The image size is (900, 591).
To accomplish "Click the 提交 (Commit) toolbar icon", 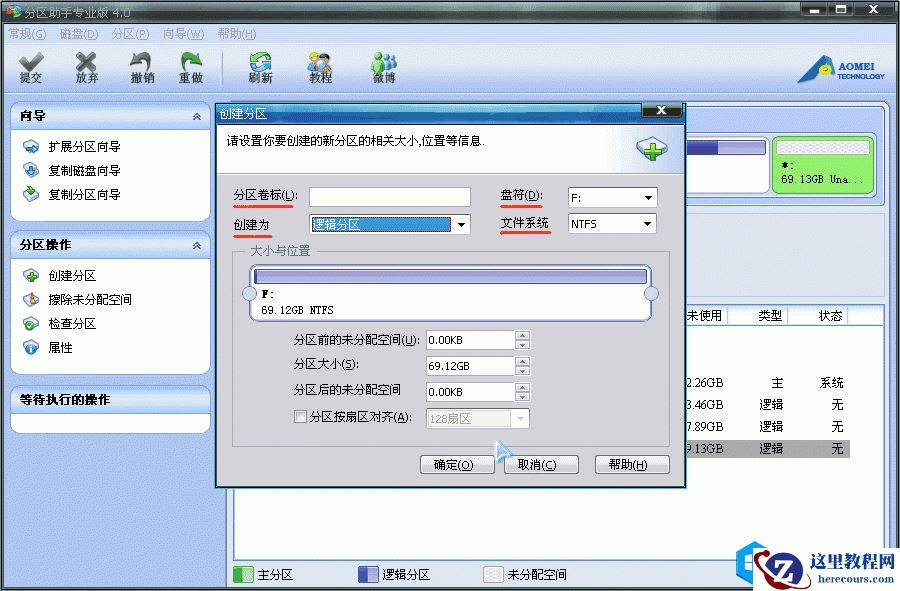I will tap(31, 67).
